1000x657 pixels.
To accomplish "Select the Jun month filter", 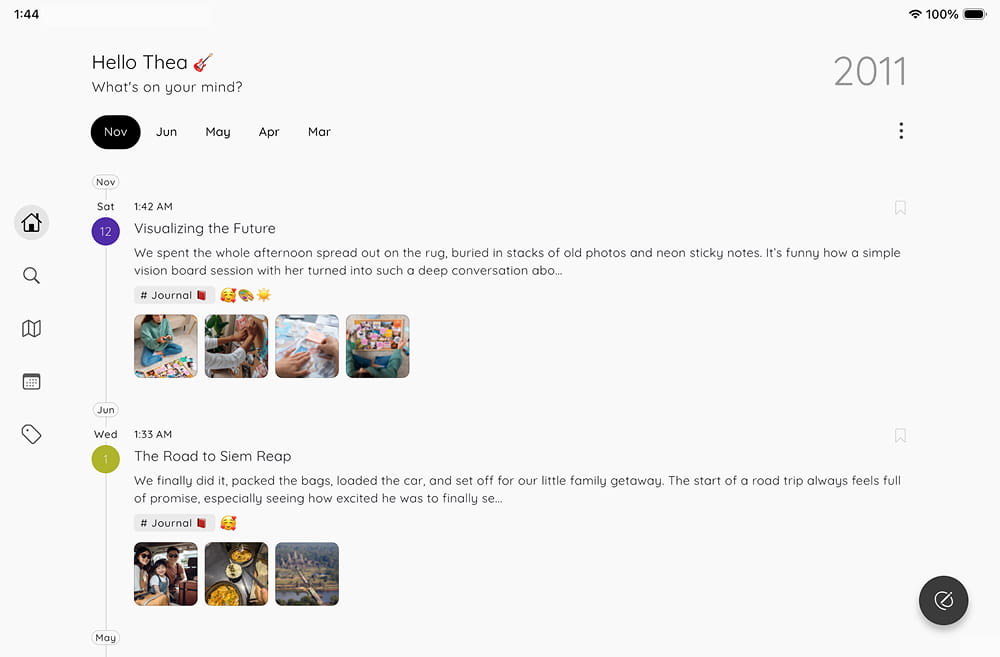I will coord(166,132).
